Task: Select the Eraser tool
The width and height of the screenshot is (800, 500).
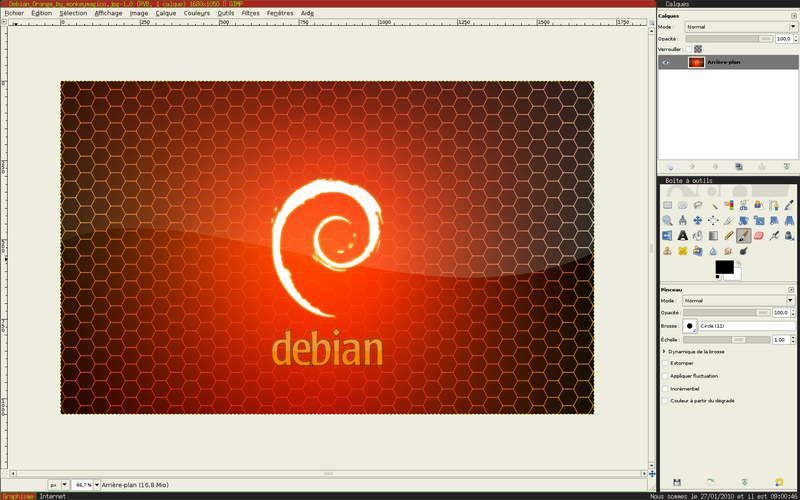Action: coord(759,236)
